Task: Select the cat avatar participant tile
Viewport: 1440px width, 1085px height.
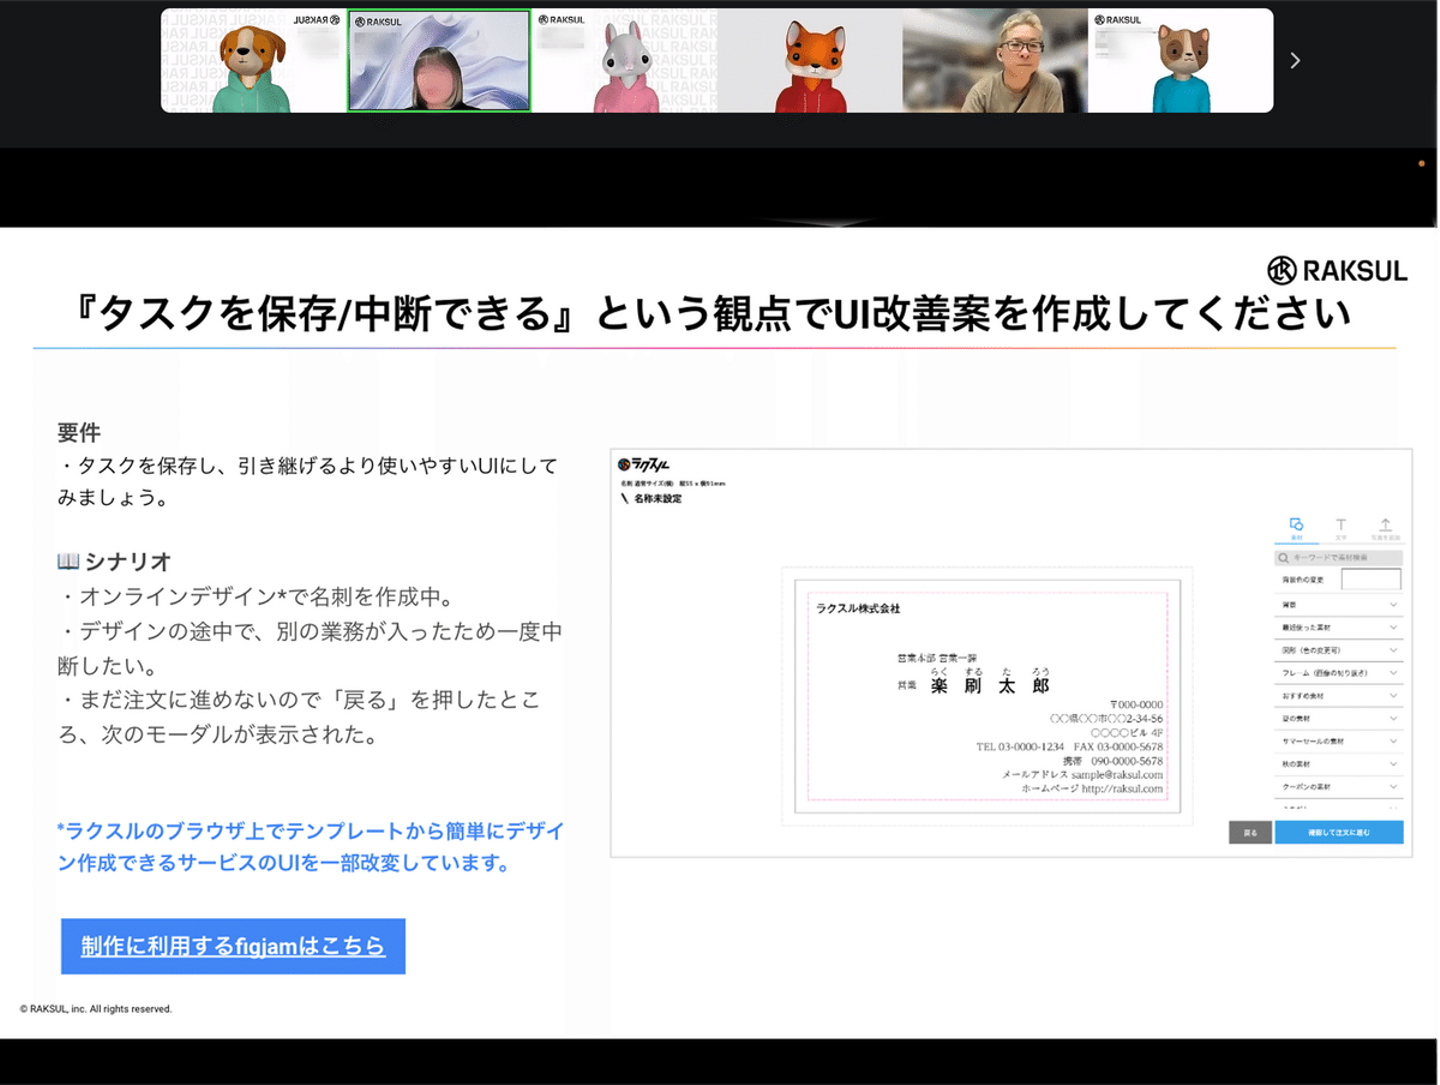Action: tap(1181, 61)
